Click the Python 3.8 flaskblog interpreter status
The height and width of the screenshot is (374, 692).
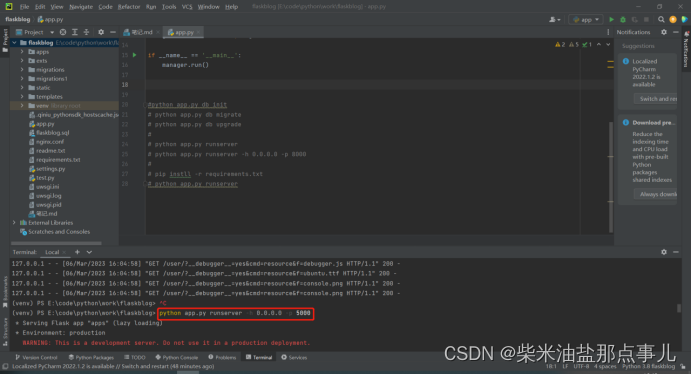click(x=648, y=366)
